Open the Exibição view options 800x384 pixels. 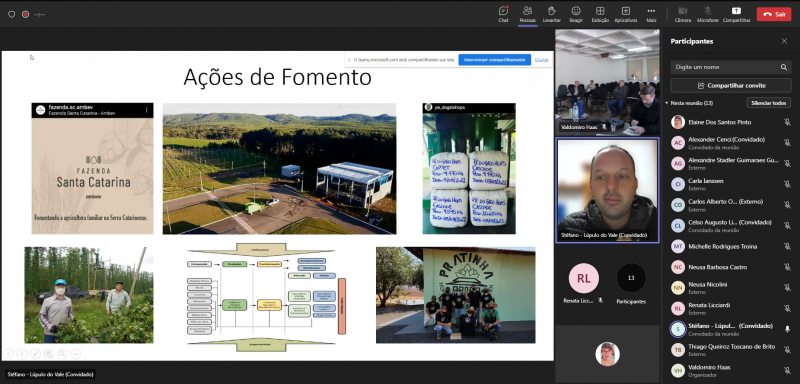coord(600,14)
